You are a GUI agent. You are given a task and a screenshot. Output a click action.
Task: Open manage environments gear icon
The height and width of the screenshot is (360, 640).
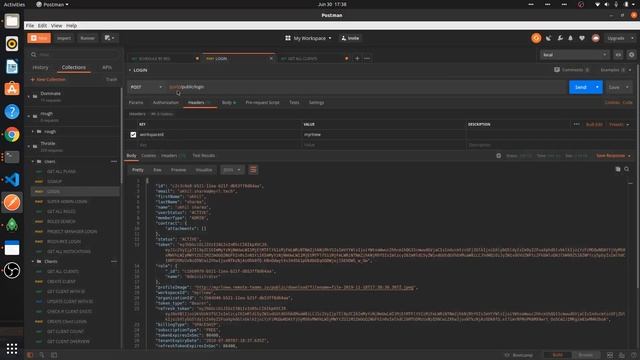(631, 55)
